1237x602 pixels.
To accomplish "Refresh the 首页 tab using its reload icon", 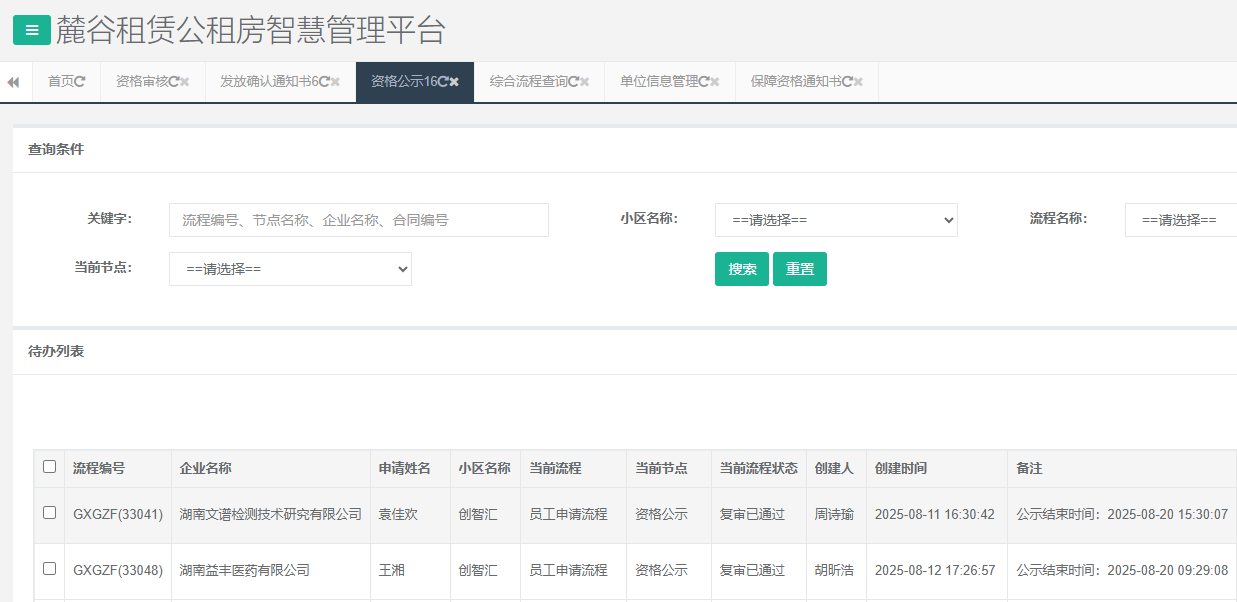I will [80, 82].
